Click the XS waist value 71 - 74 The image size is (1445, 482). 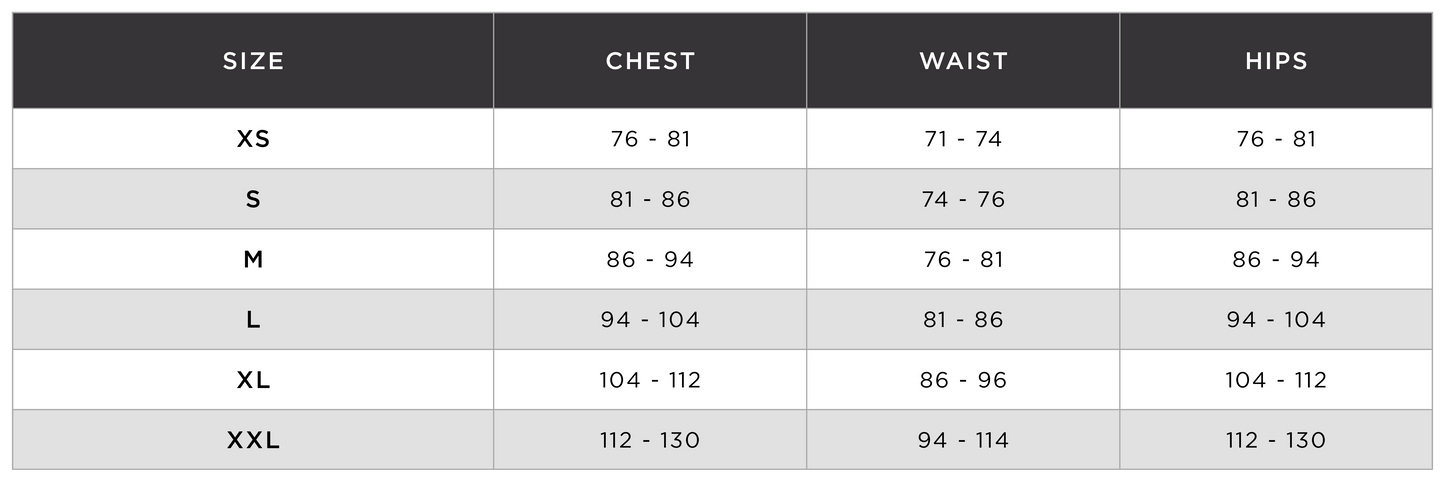pyautogui.click(x=963, y=139)
